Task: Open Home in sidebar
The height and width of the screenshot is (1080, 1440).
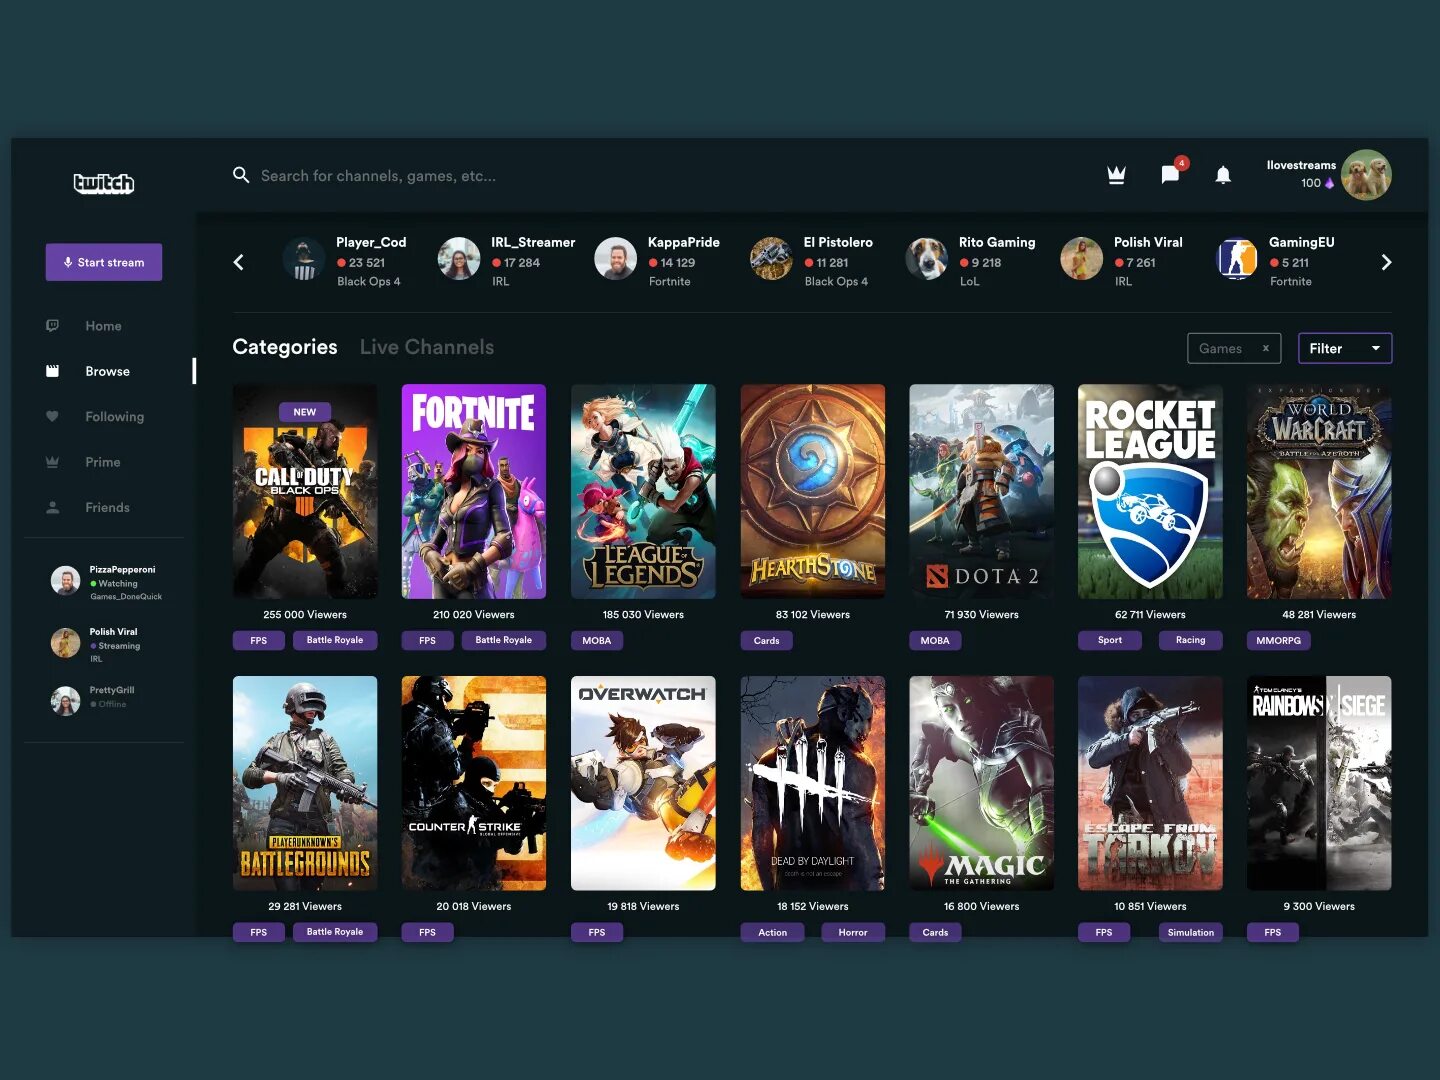Action: [103, 326]
